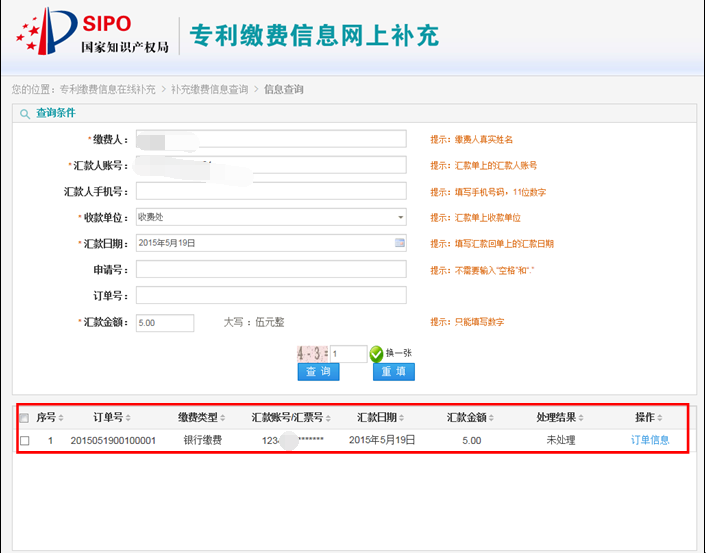Click the captcha image 4-3=

tap(313, 354)
